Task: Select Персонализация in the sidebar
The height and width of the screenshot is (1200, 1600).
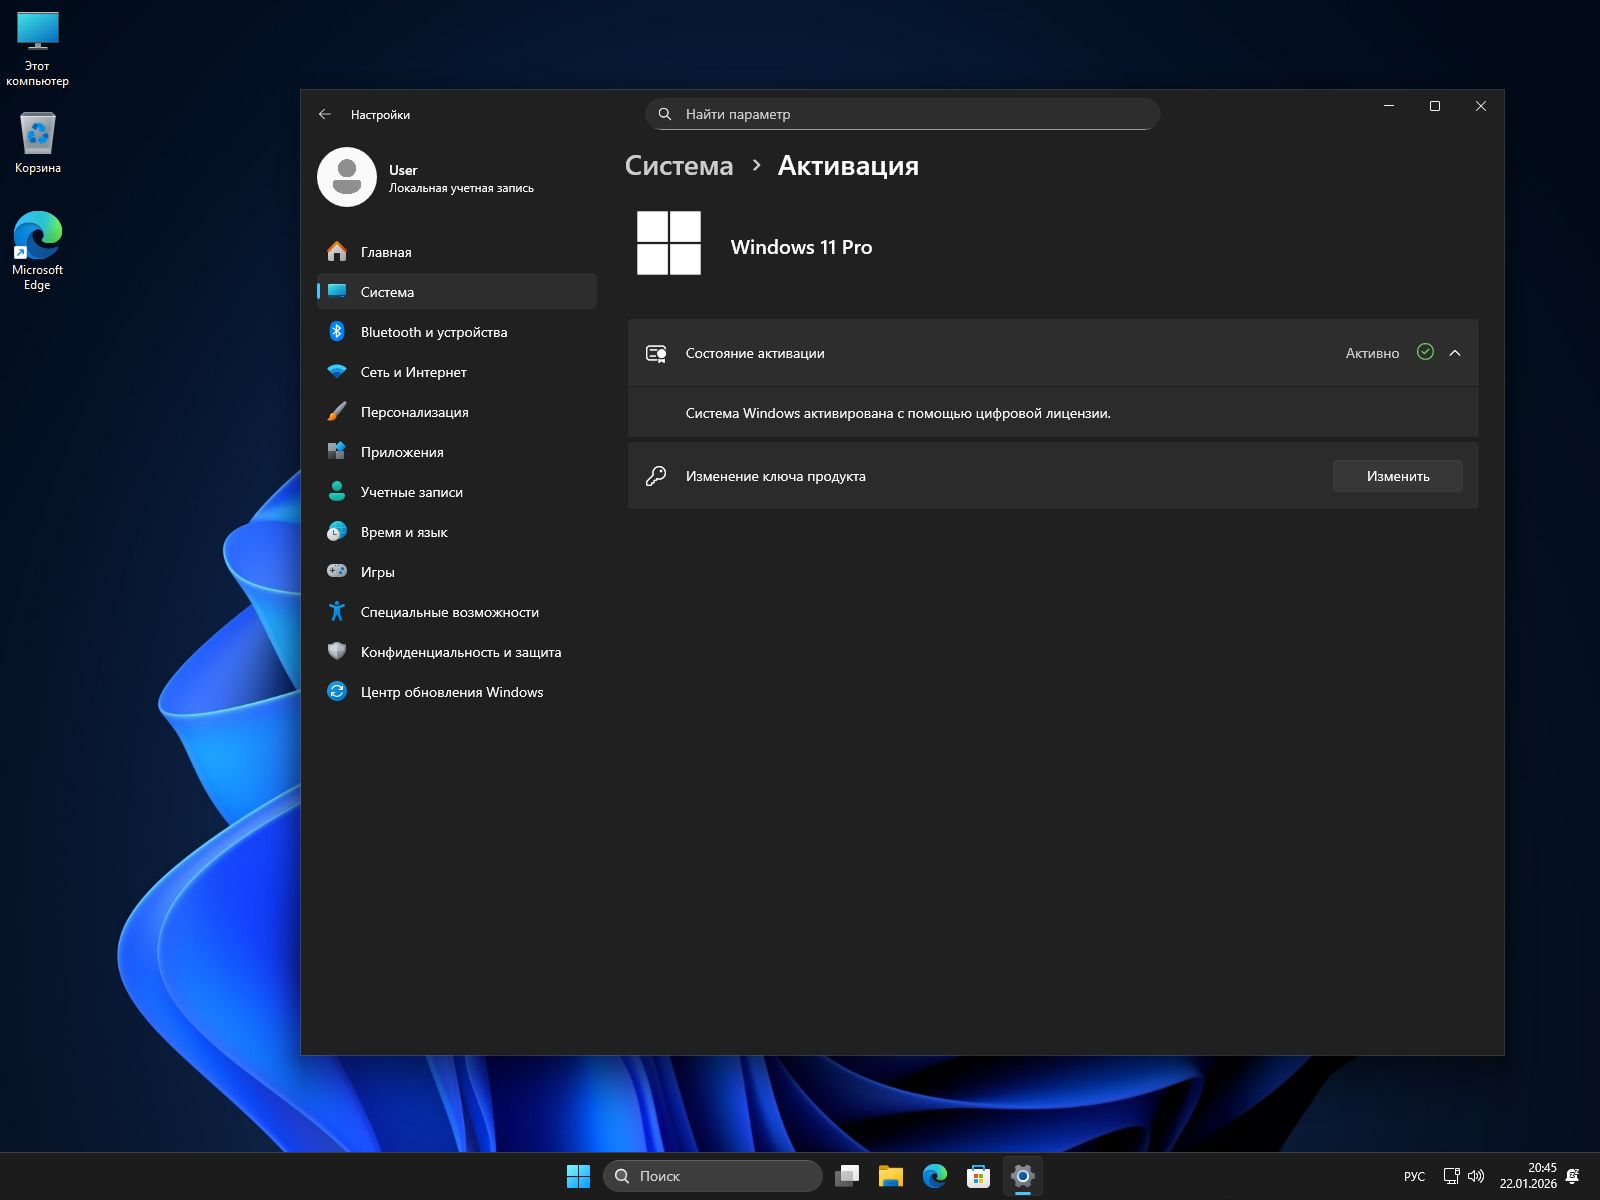Action: (x=414, y=412)
